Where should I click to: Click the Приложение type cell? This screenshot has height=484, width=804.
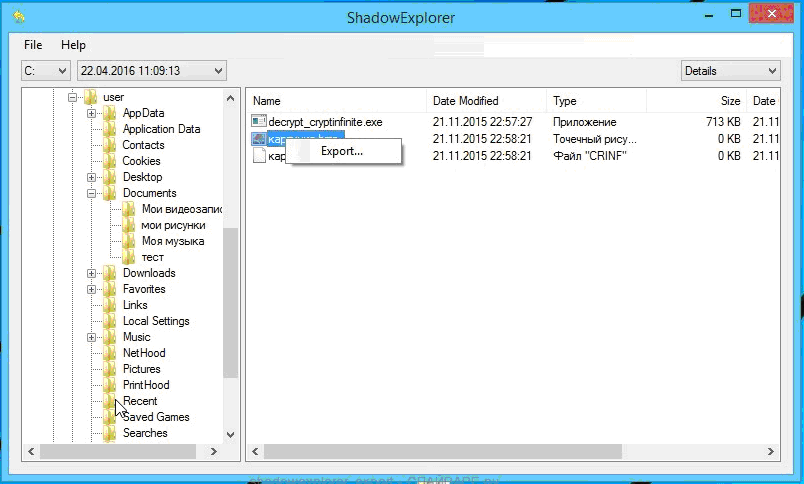[585, 122]
